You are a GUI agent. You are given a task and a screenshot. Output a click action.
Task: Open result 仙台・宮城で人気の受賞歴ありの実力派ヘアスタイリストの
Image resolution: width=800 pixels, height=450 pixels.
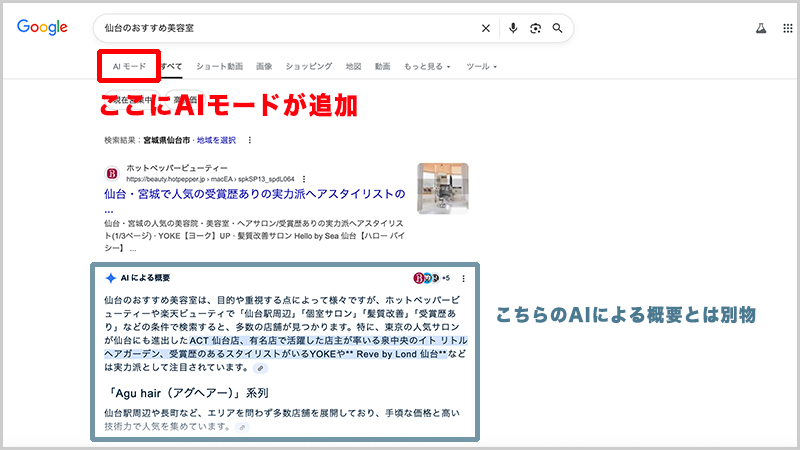coord(255,194)
